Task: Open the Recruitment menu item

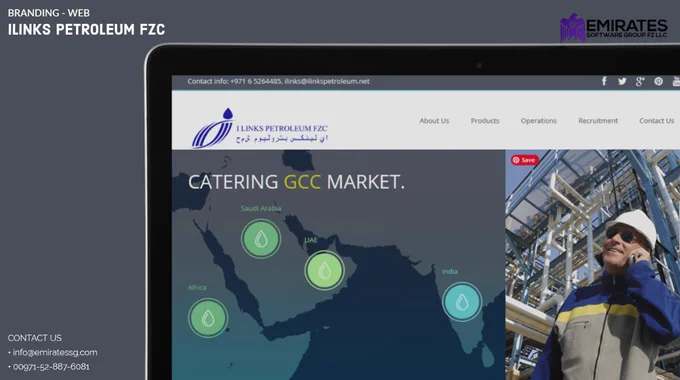Action: [598, 121]
